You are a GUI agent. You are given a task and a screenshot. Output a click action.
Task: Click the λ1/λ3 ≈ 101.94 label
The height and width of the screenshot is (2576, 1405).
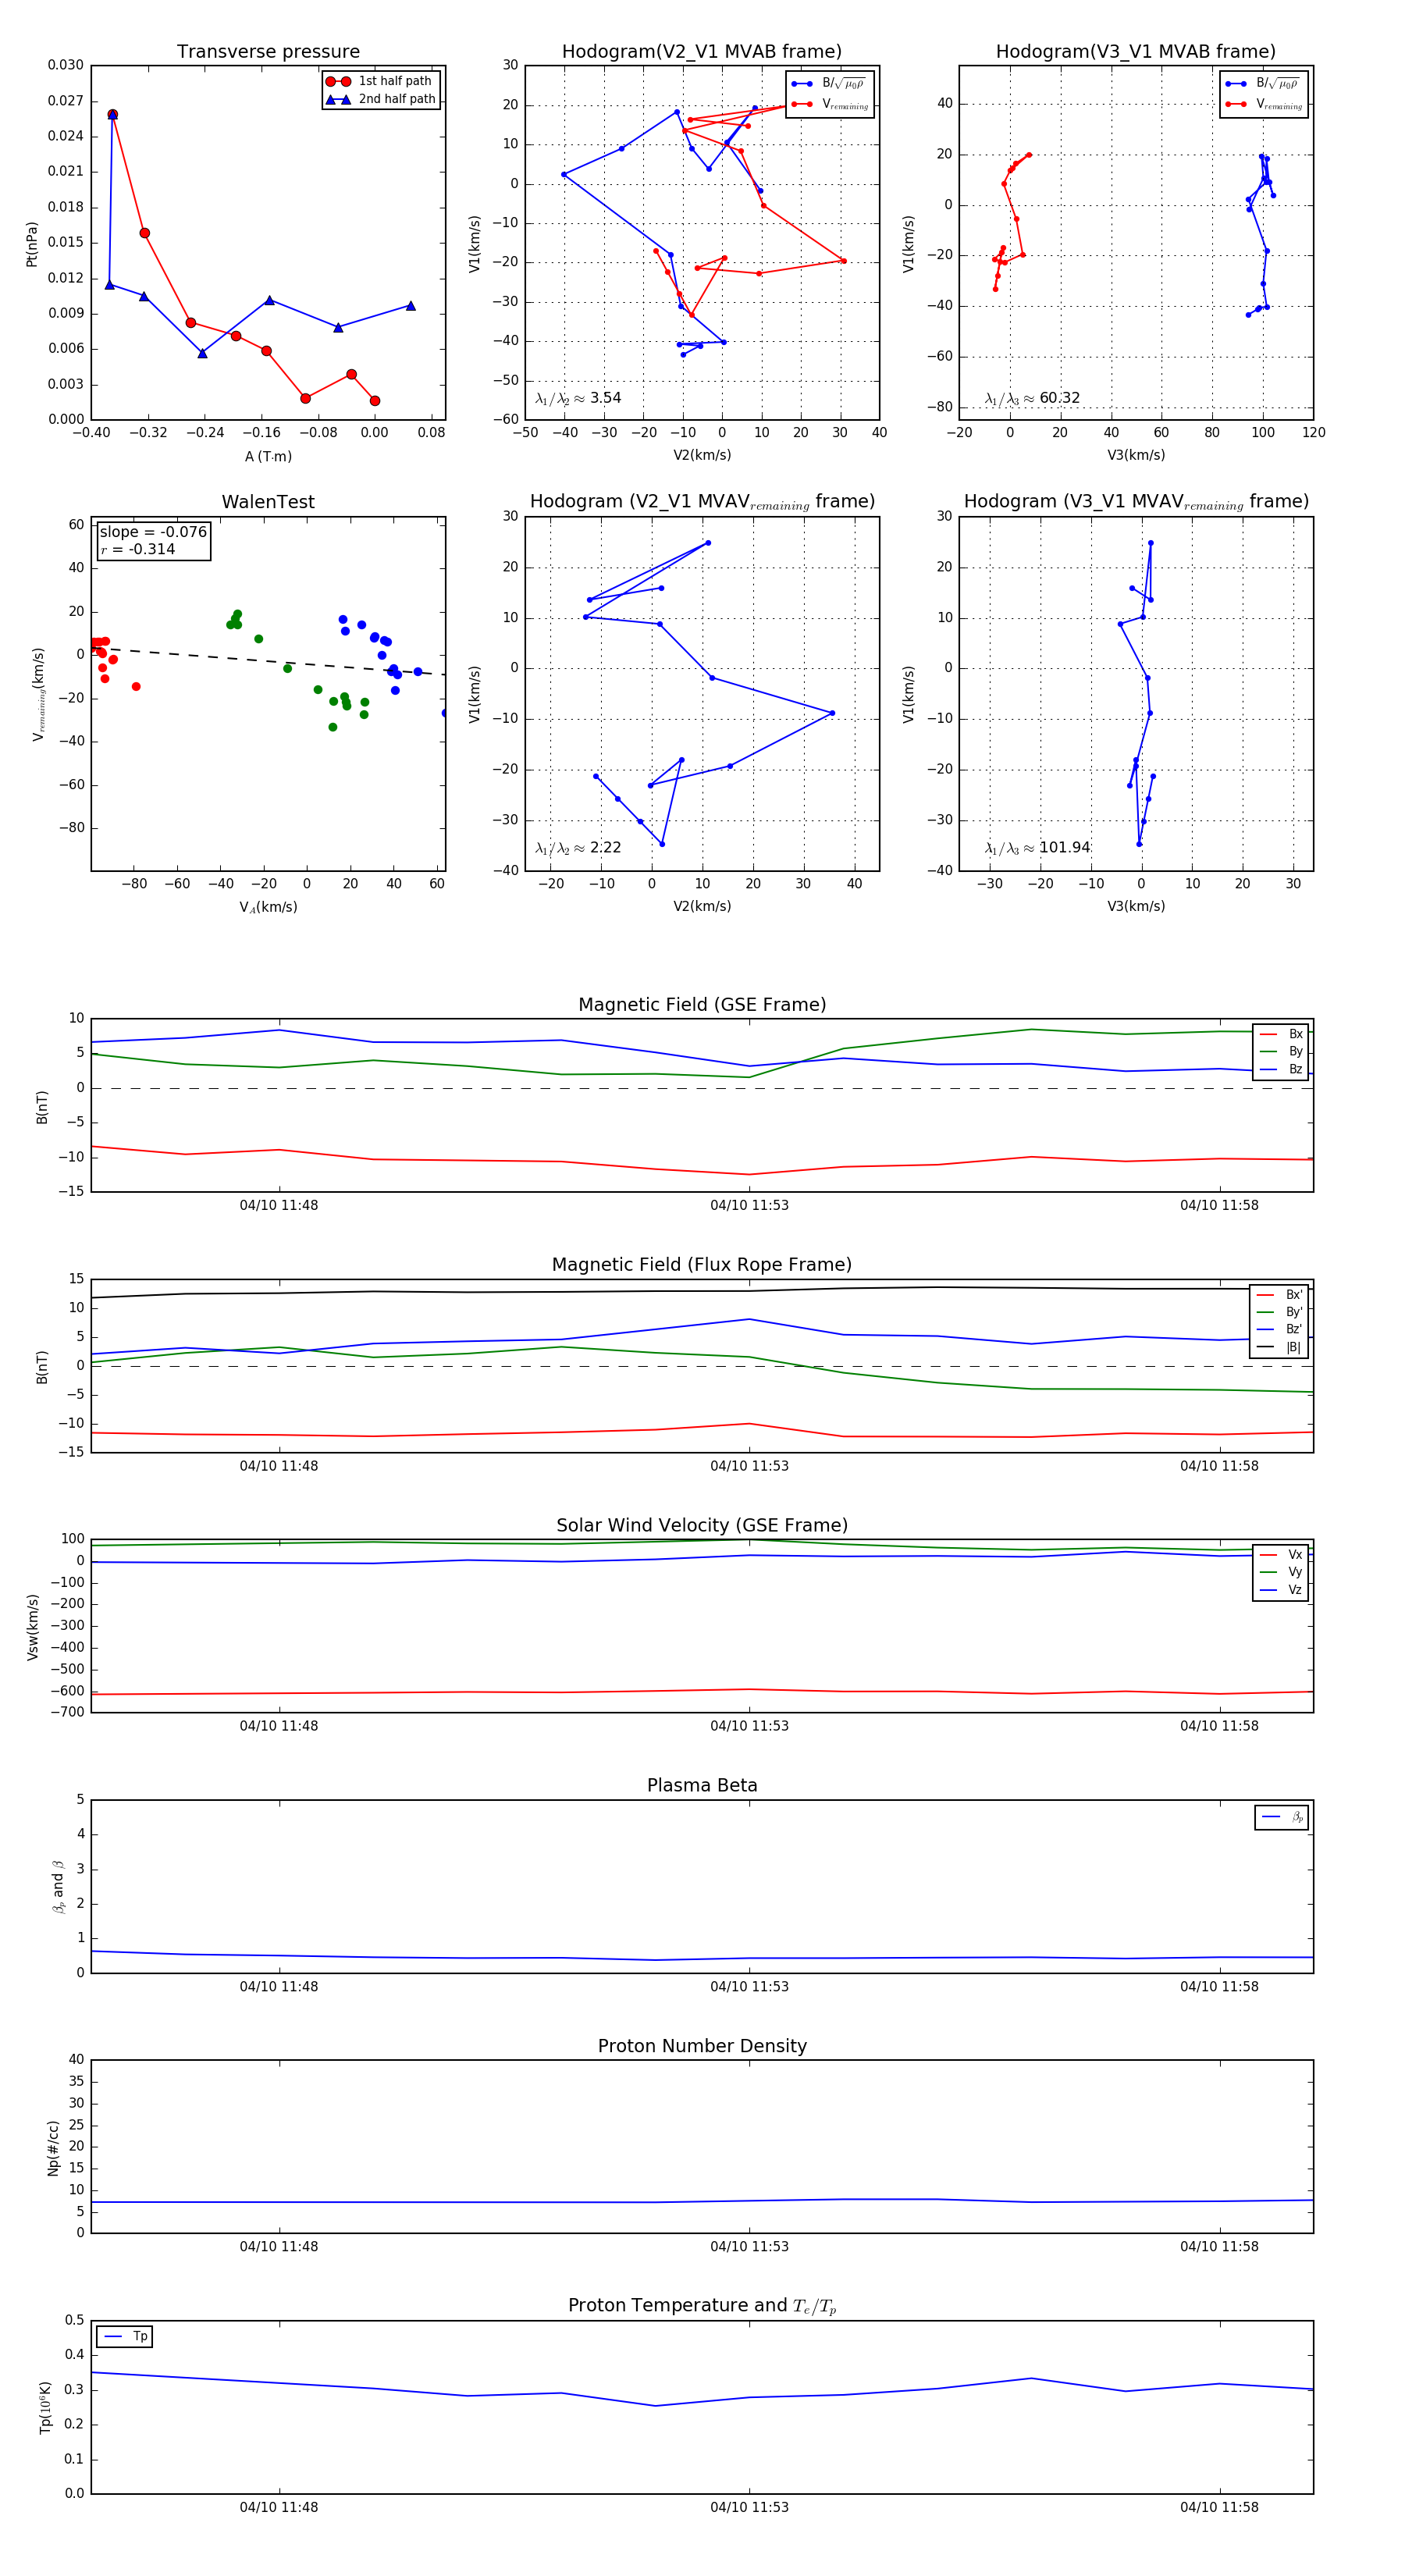(x=1037, y=848)
